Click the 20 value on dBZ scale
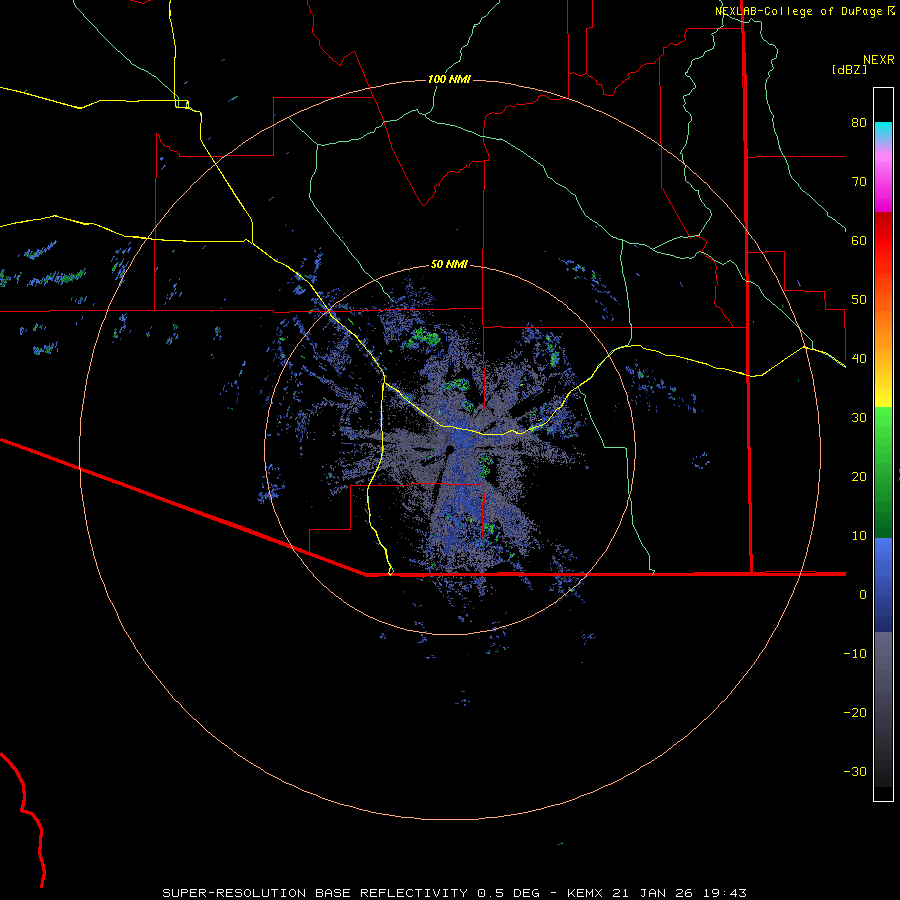 coord(859,476)
